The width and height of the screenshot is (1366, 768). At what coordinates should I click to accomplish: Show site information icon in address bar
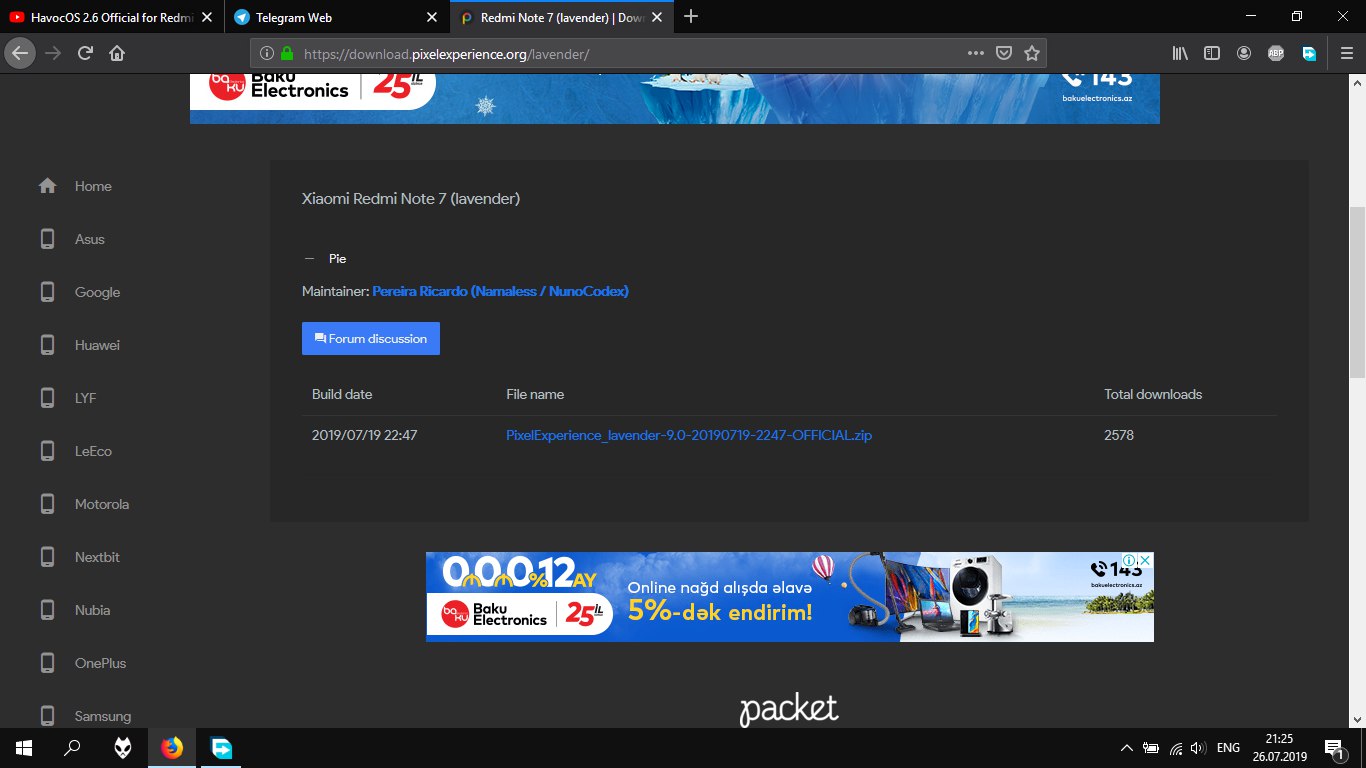[x=267, y=53]
